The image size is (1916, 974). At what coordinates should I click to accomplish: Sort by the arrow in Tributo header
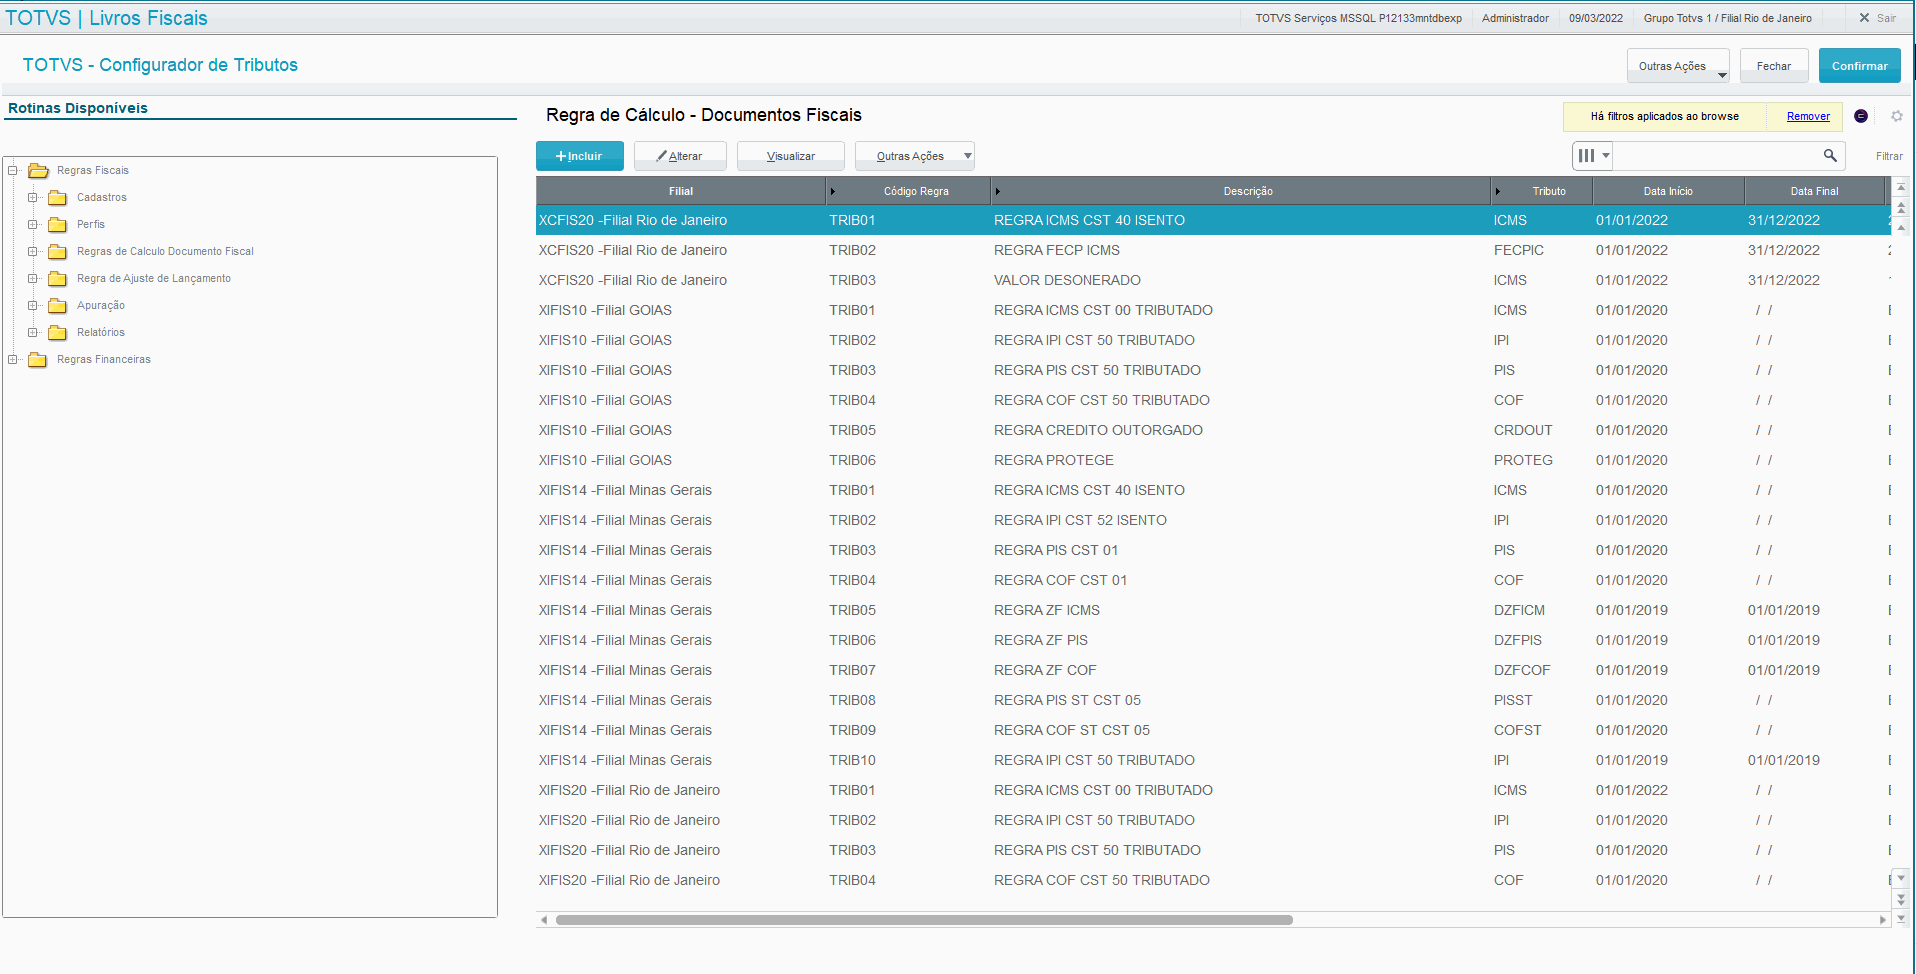click(1498, 191)
